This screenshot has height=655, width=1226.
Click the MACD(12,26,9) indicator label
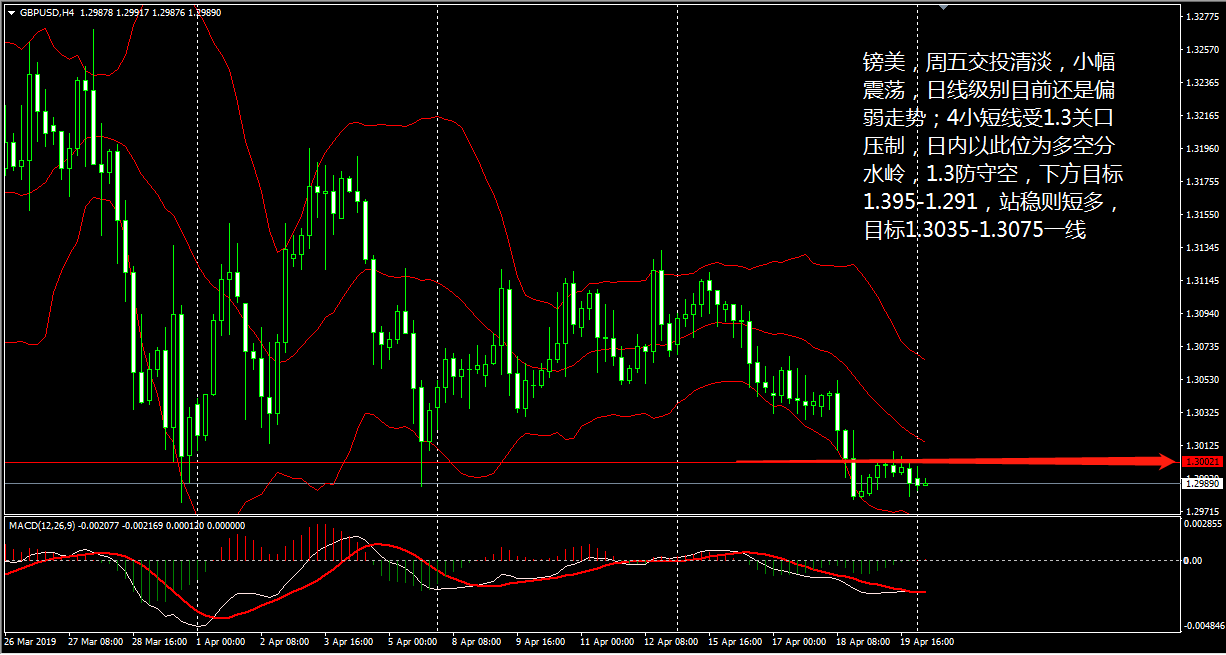tap(41, 525)
